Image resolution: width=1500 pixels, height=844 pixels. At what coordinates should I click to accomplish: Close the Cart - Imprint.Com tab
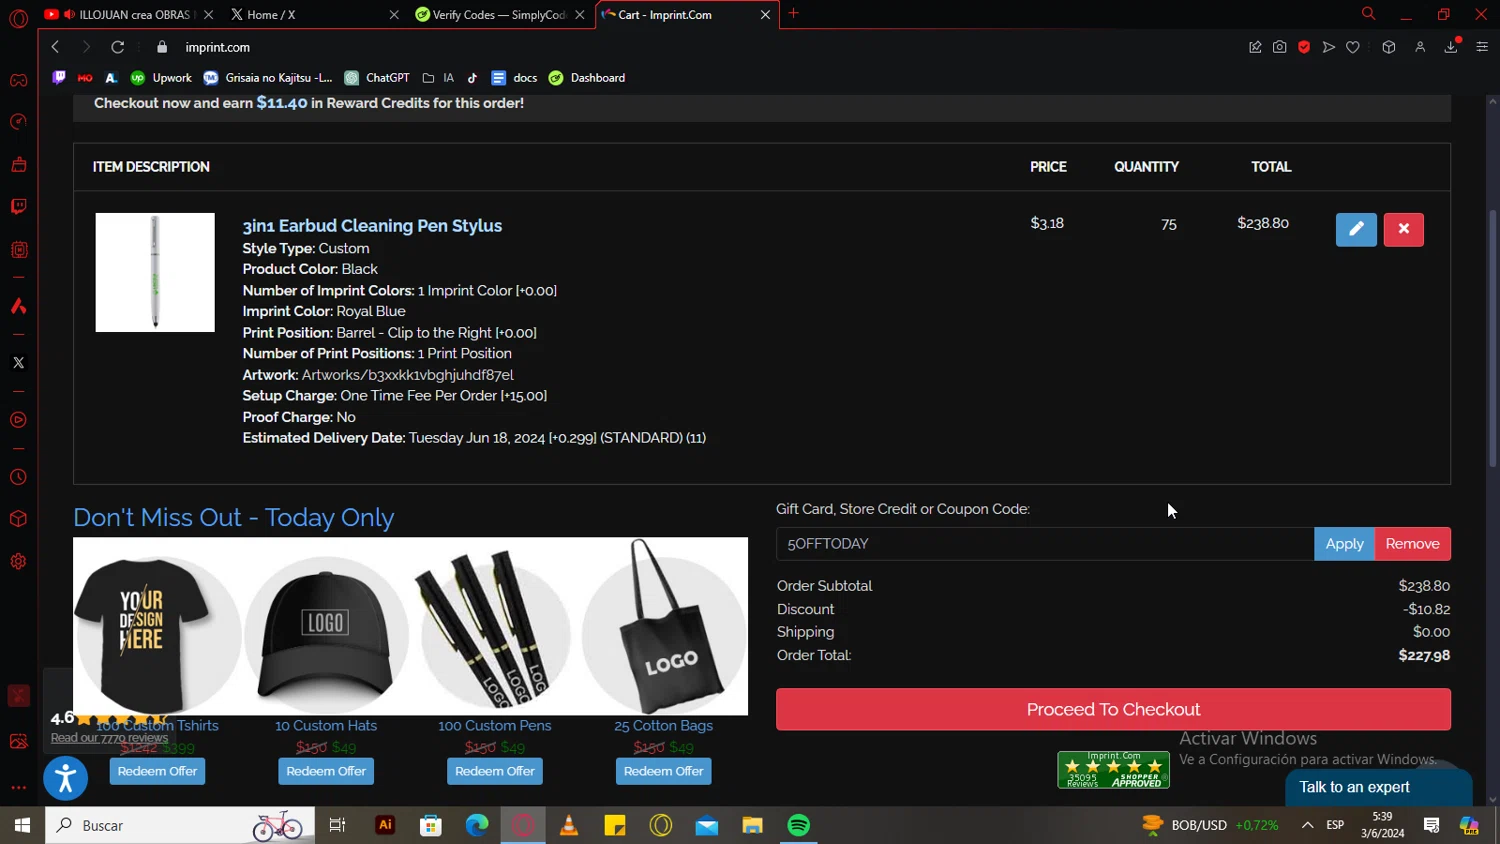tap(765, 15)
